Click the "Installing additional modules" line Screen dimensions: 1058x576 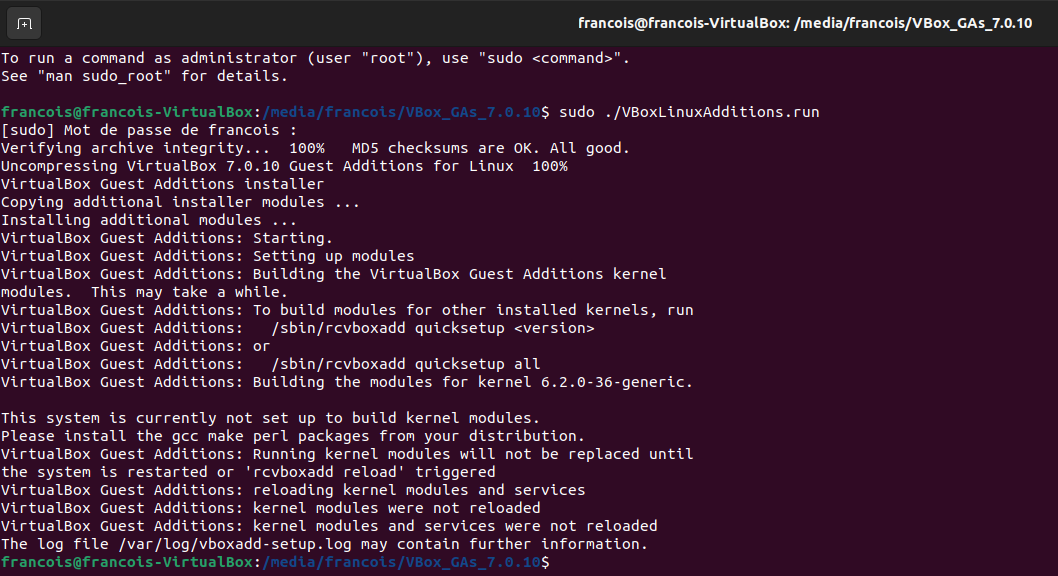pyautogui.click(x=149, y=220)
